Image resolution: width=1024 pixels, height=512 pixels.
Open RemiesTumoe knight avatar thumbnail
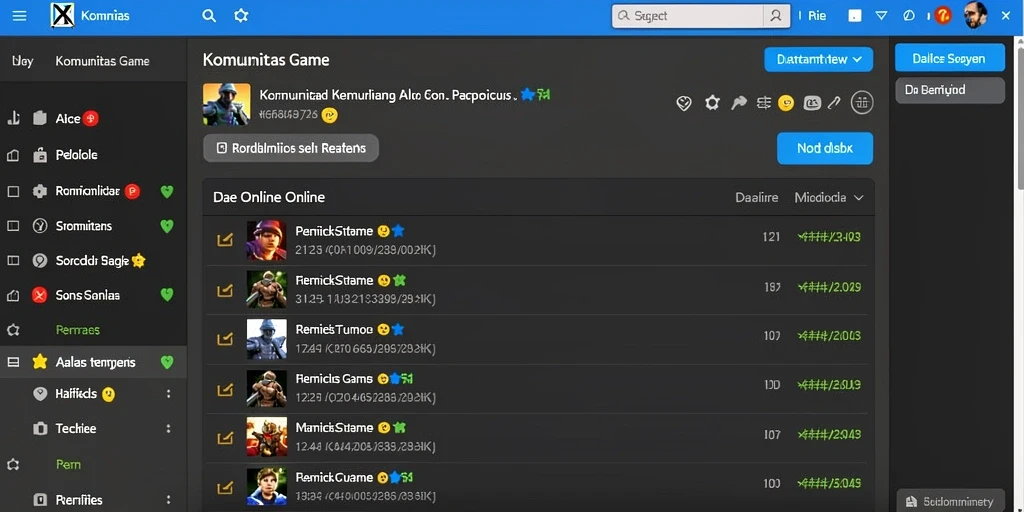click(x=266, y=339)
